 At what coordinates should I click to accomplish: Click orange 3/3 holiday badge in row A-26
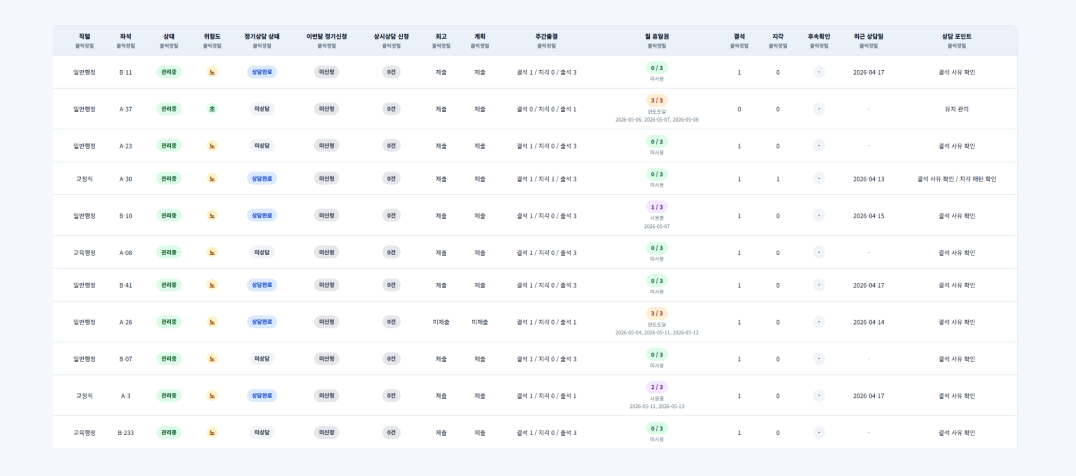pyautogui.click(x=657, y=313)
